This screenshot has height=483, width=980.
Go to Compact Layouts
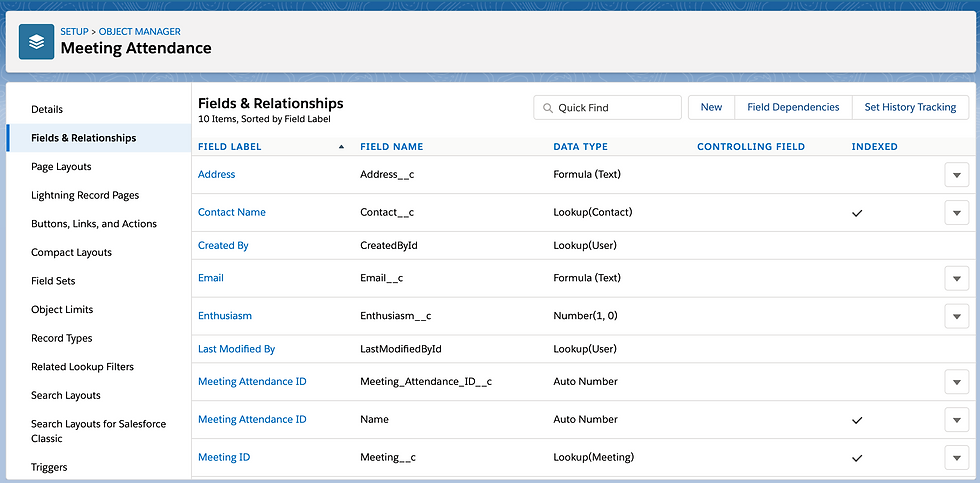71,252
